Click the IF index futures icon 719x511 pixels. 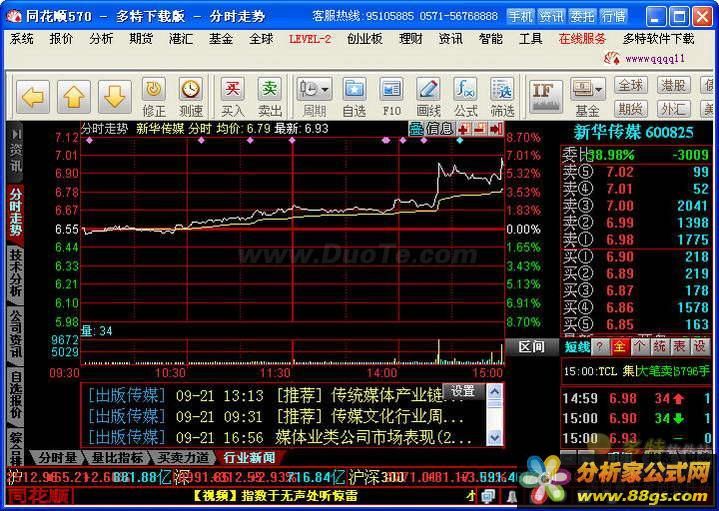[x=545, y=96]
